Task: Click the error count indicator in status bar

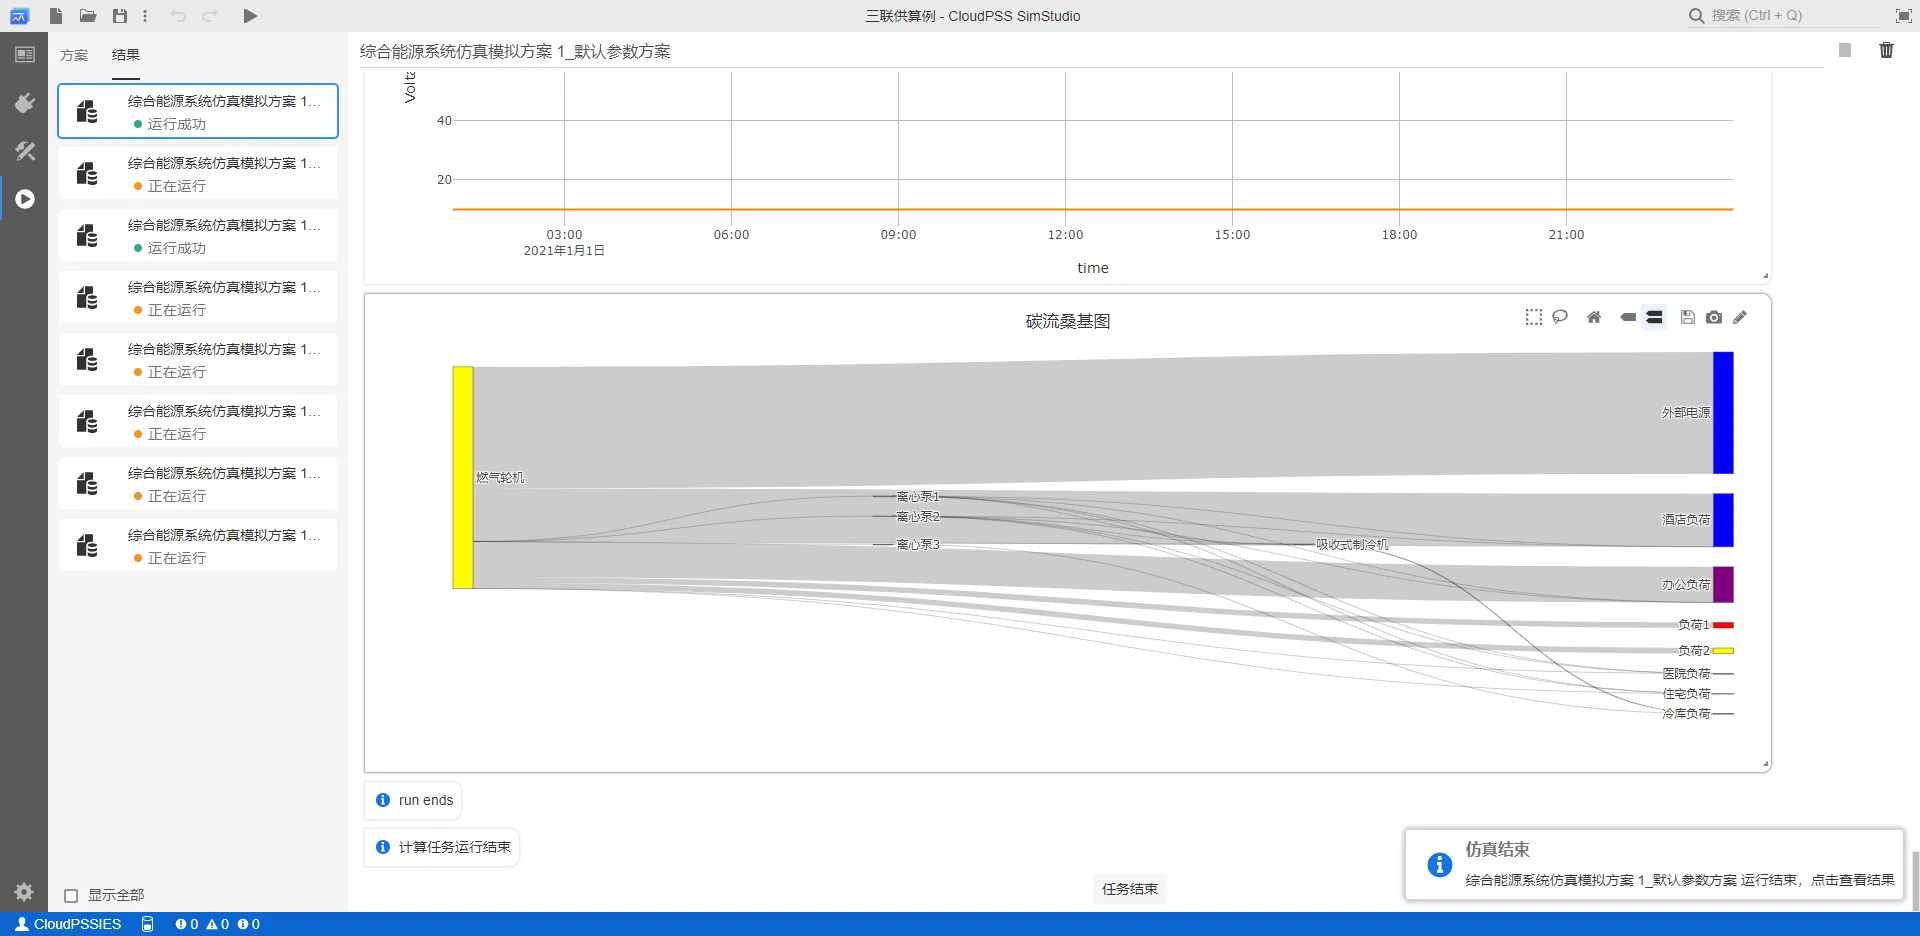Action: tap(186, 924)
